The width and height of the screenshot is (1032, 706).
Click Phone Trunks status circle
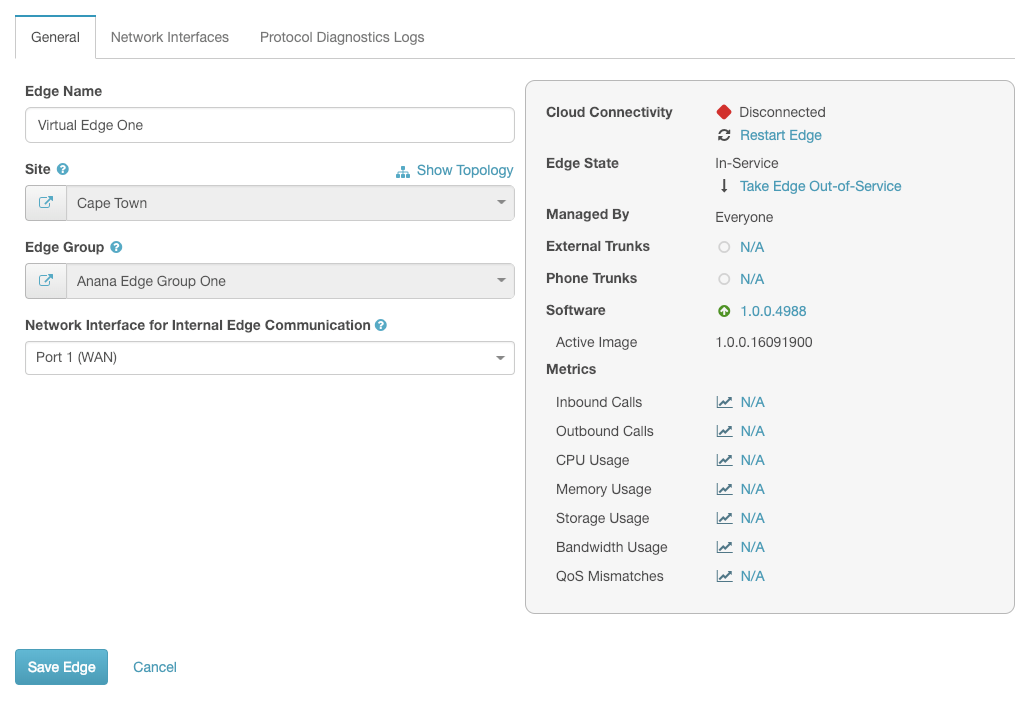(x=724, y=279)
